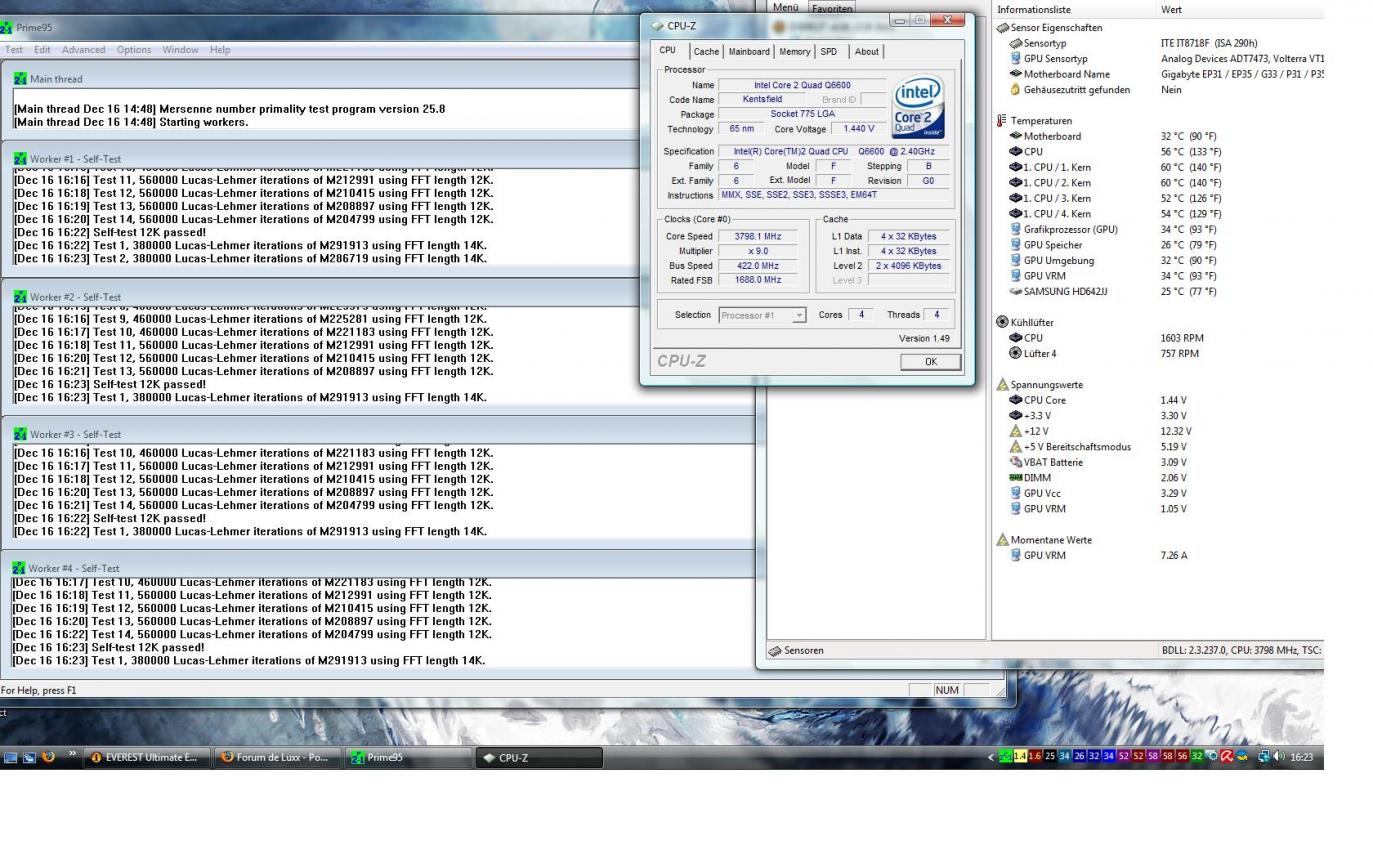The image size is (1373, 858).
Task: Switch to Prime95 taskbar button
Action: (408, 757)
